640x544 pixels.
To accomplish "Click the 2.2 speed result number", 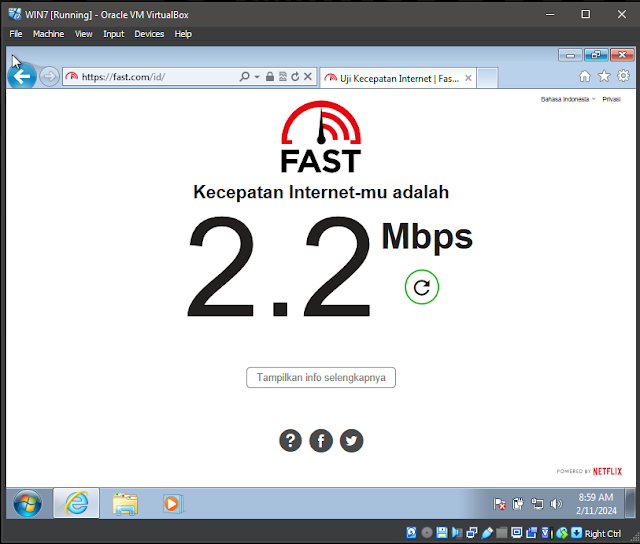I will coord(279,267).
